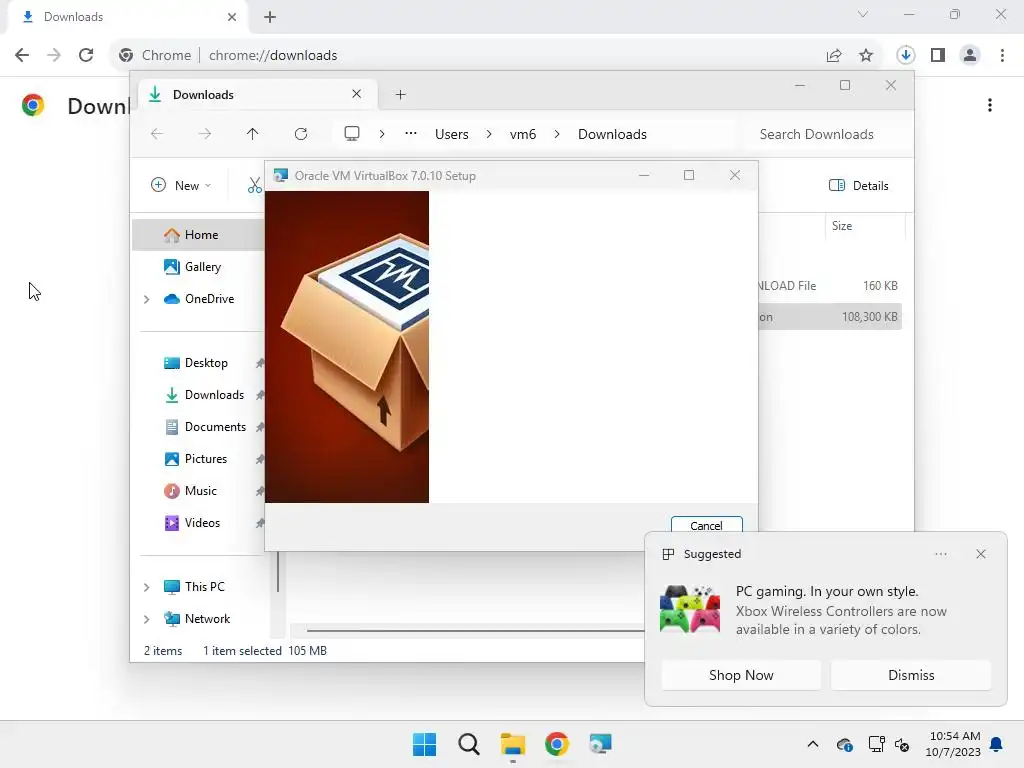Open the Chrome profile avatar

tap(970, 56)
